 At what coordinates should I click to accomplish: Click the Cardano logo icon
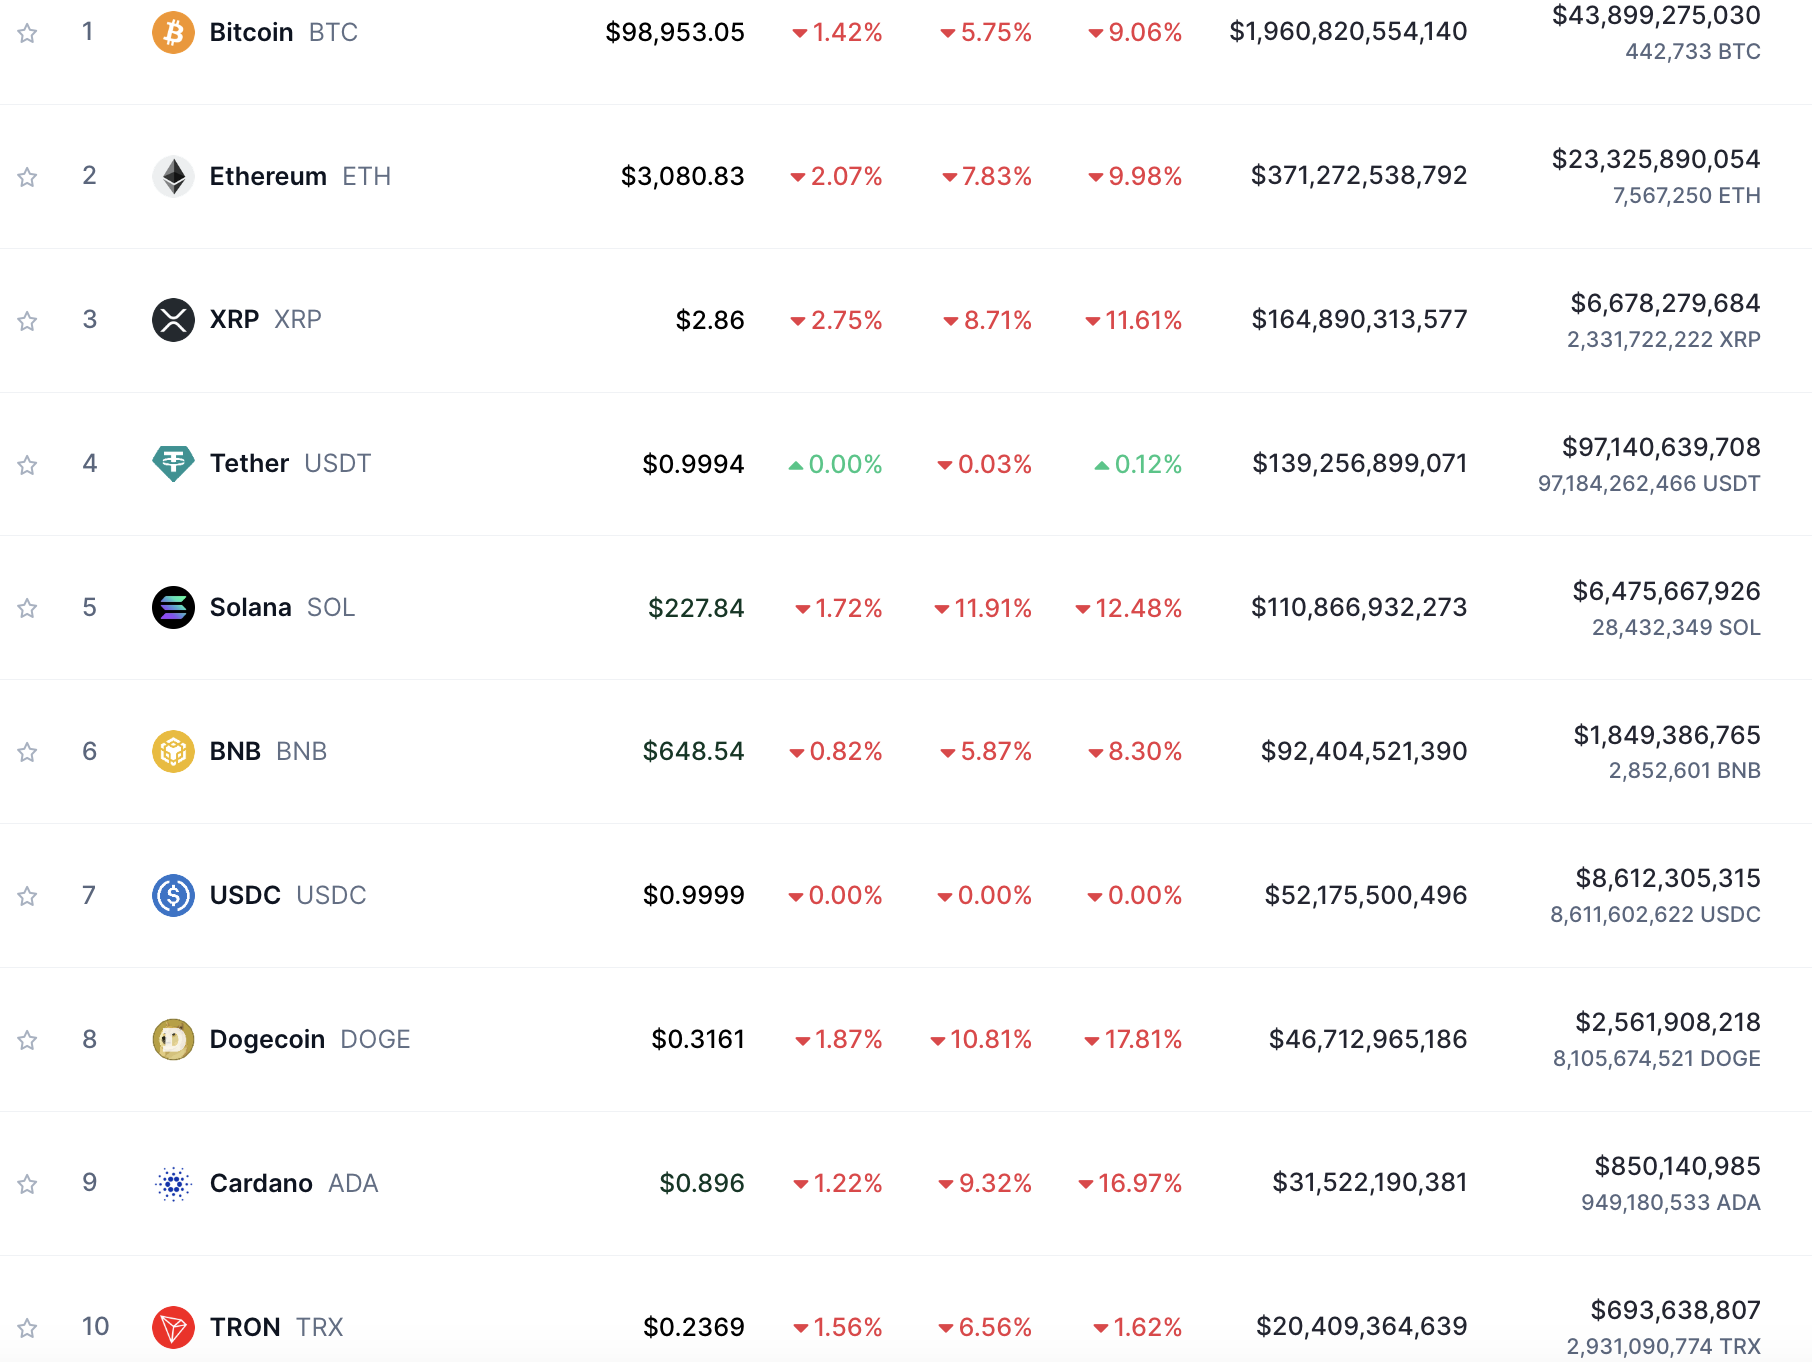pyautogui.click(x=173, y=1184)
